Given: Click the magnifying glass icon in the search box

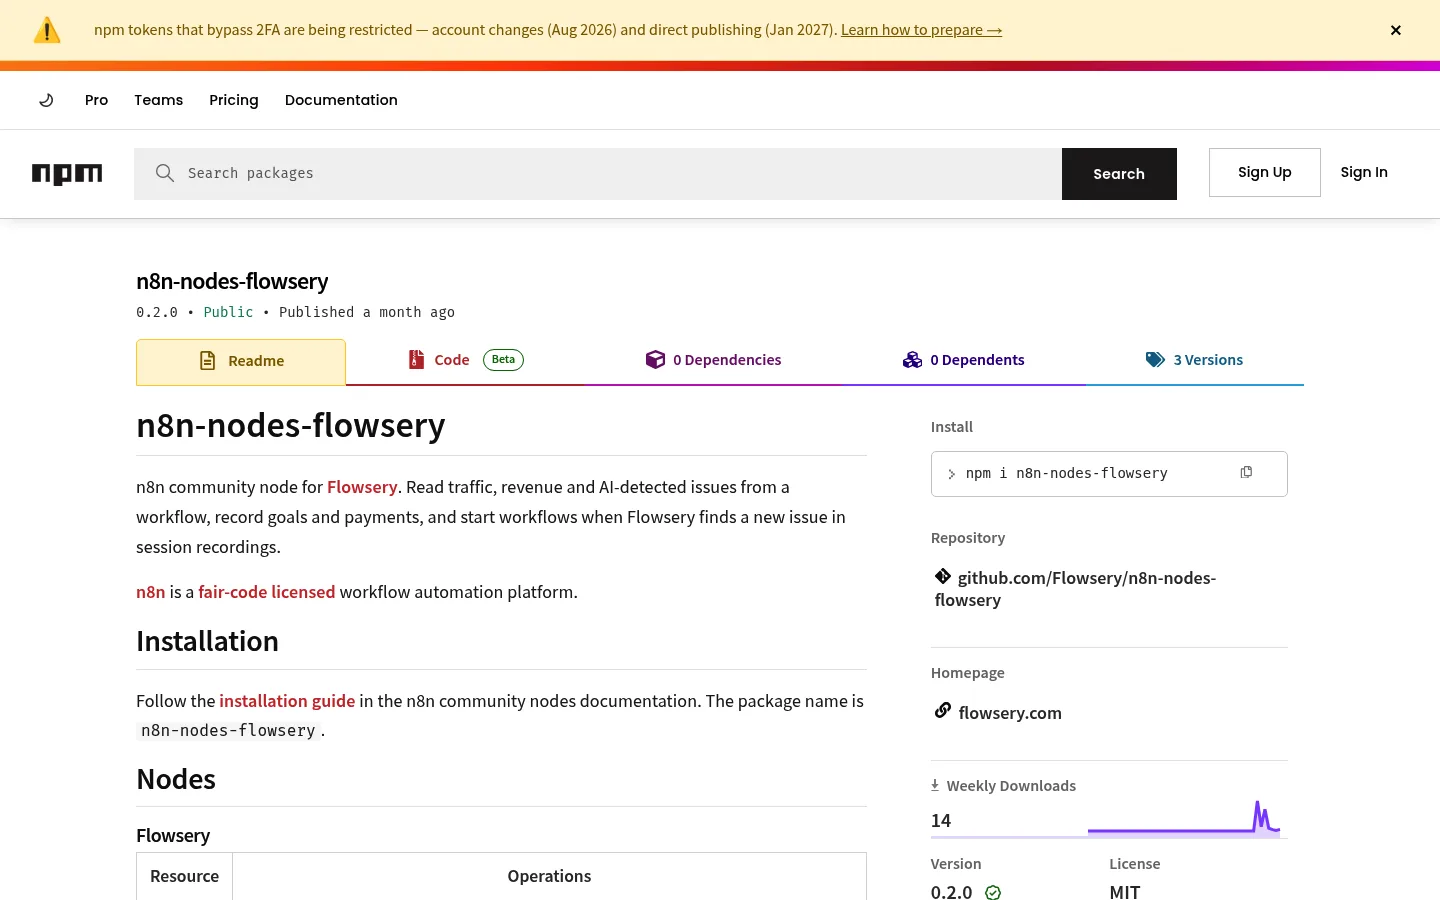Looking at the screenshot, I should click(165, 173).
